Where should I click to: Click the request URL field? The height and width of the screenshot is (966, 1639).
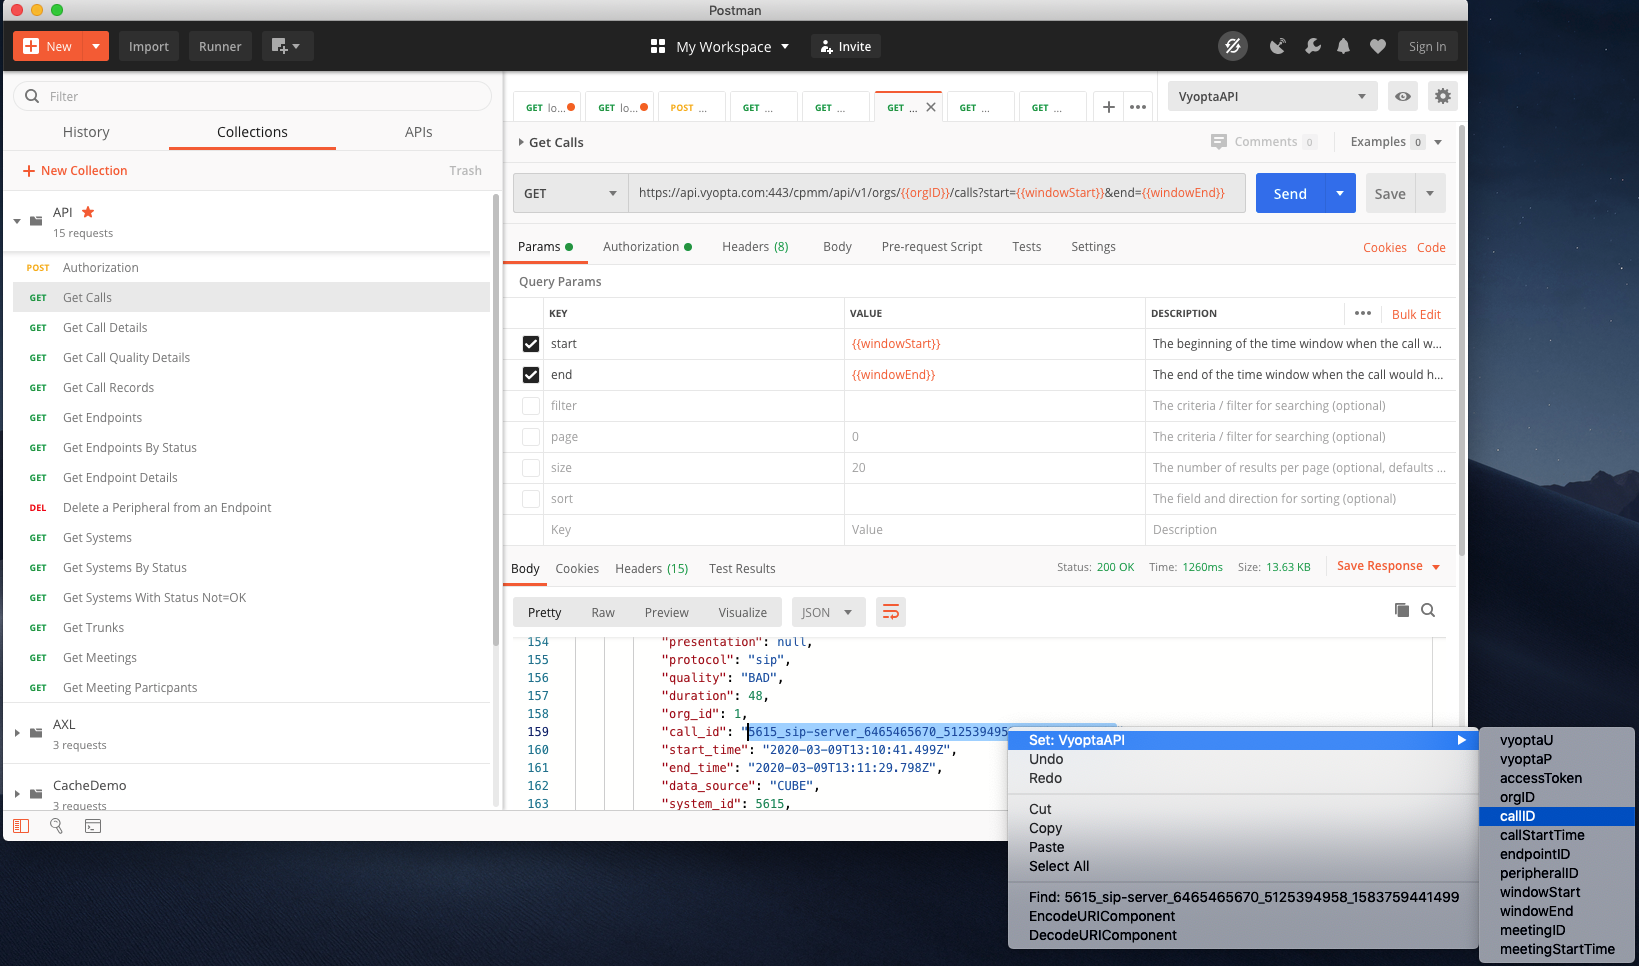(936, 193)
